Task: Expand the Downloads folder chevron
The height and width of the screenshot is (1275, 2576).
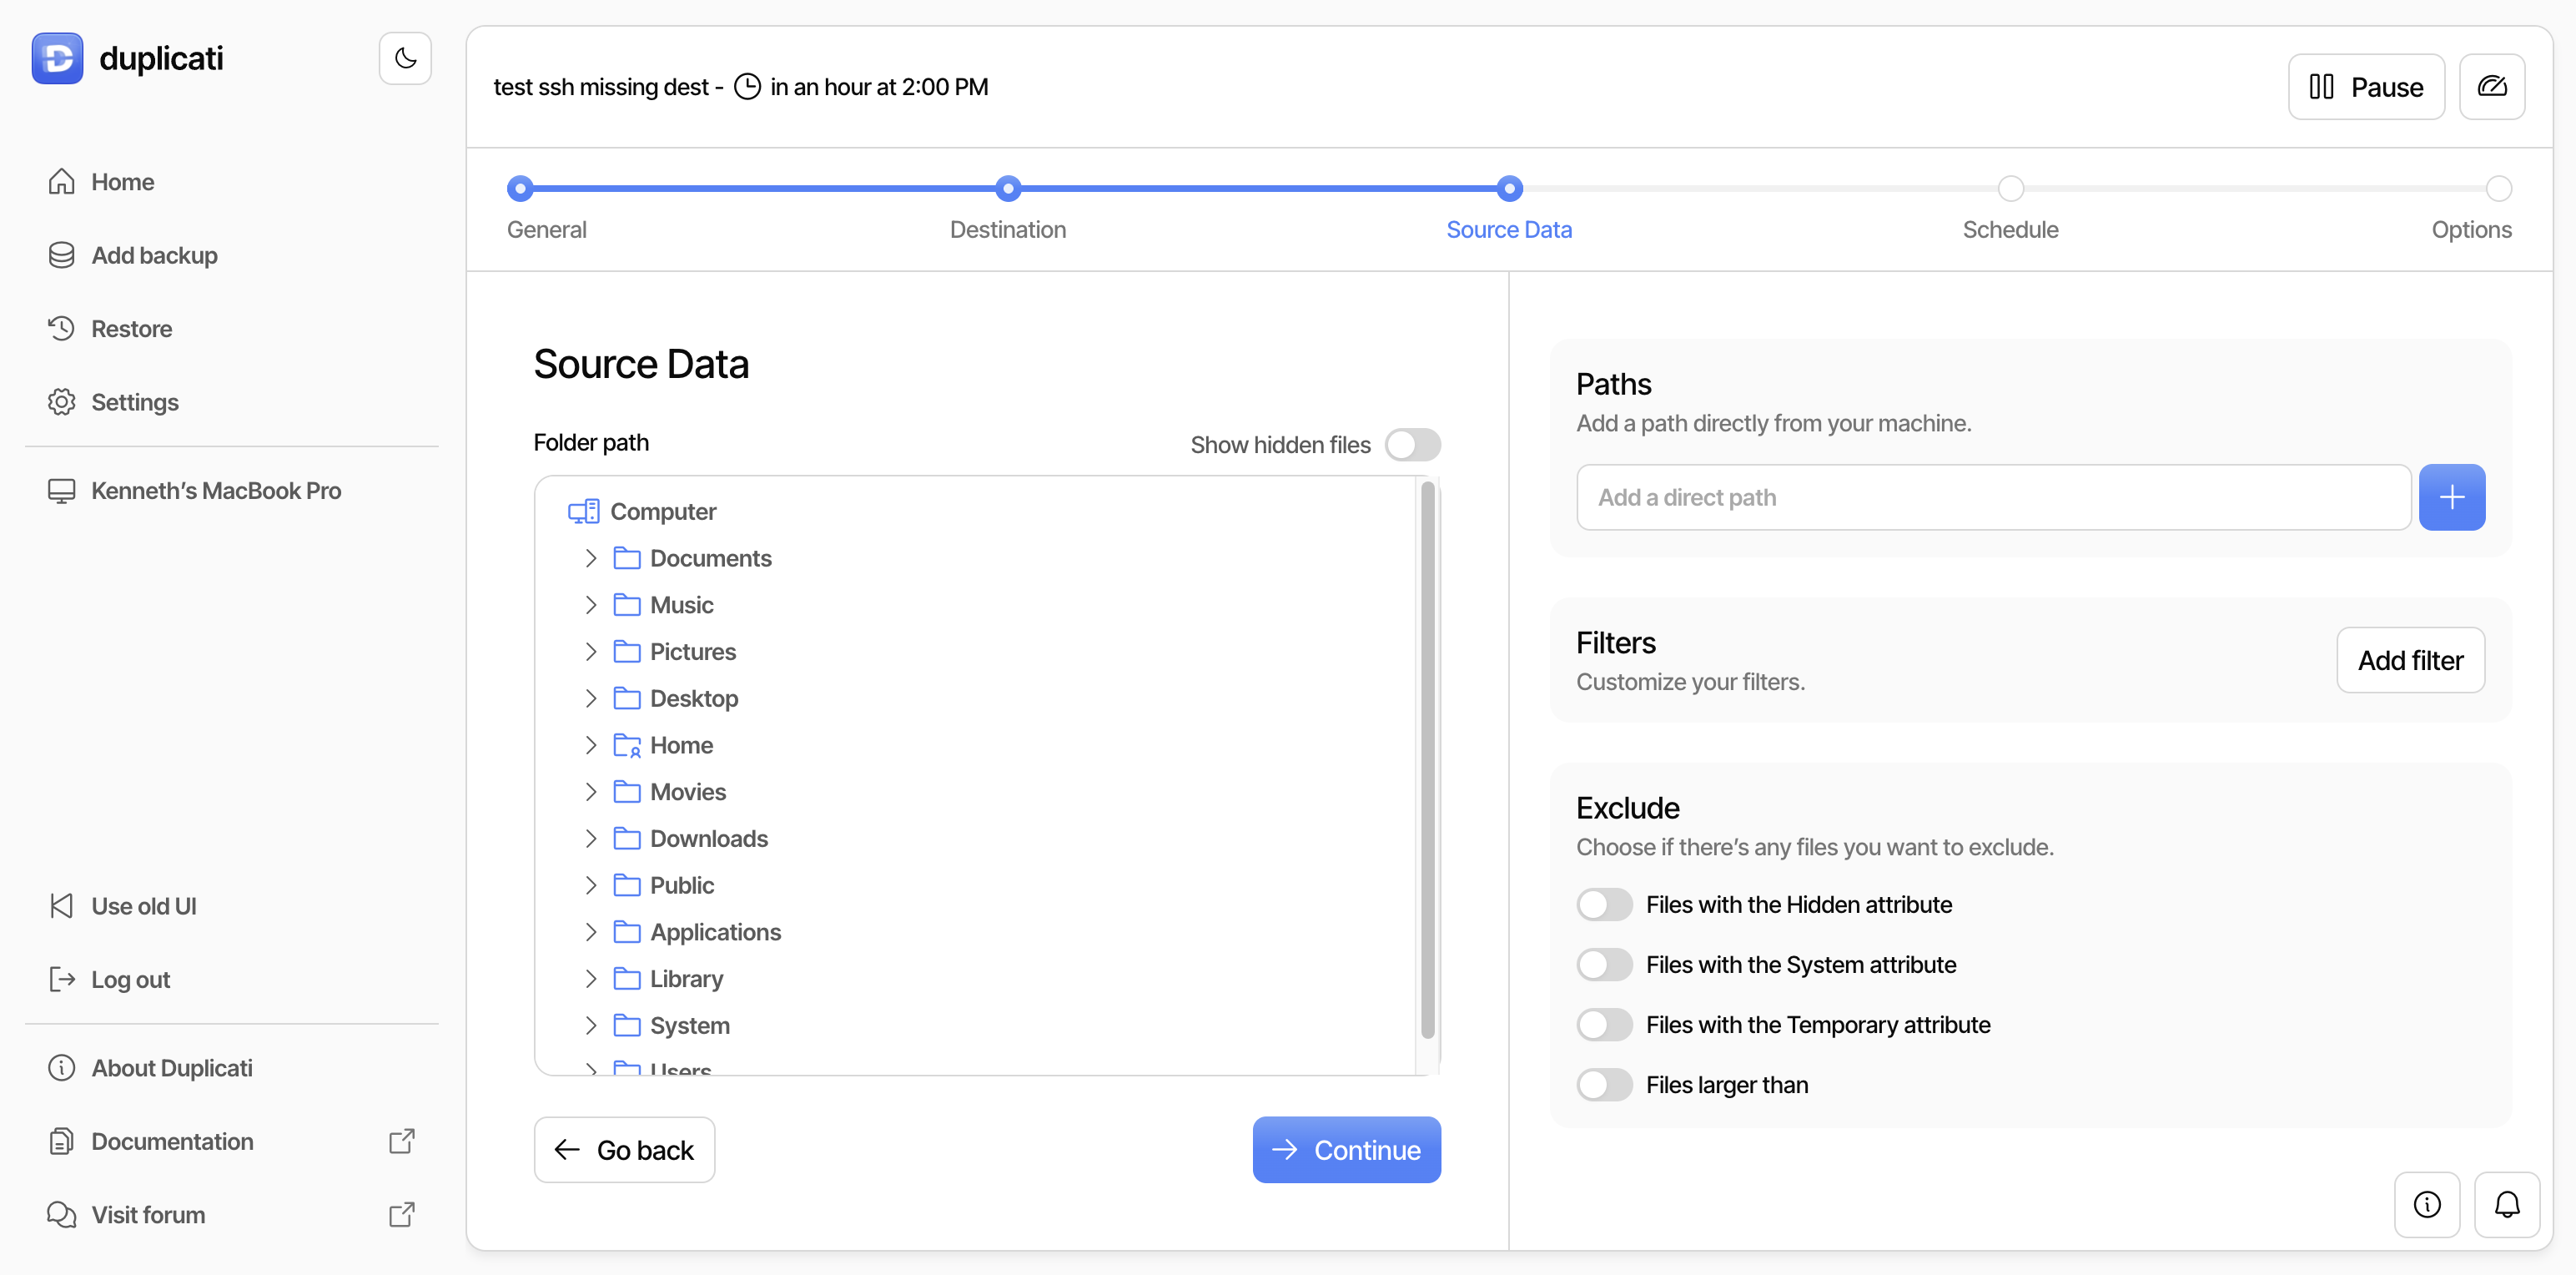Action: pyautogui.click(x=590, y=838)
